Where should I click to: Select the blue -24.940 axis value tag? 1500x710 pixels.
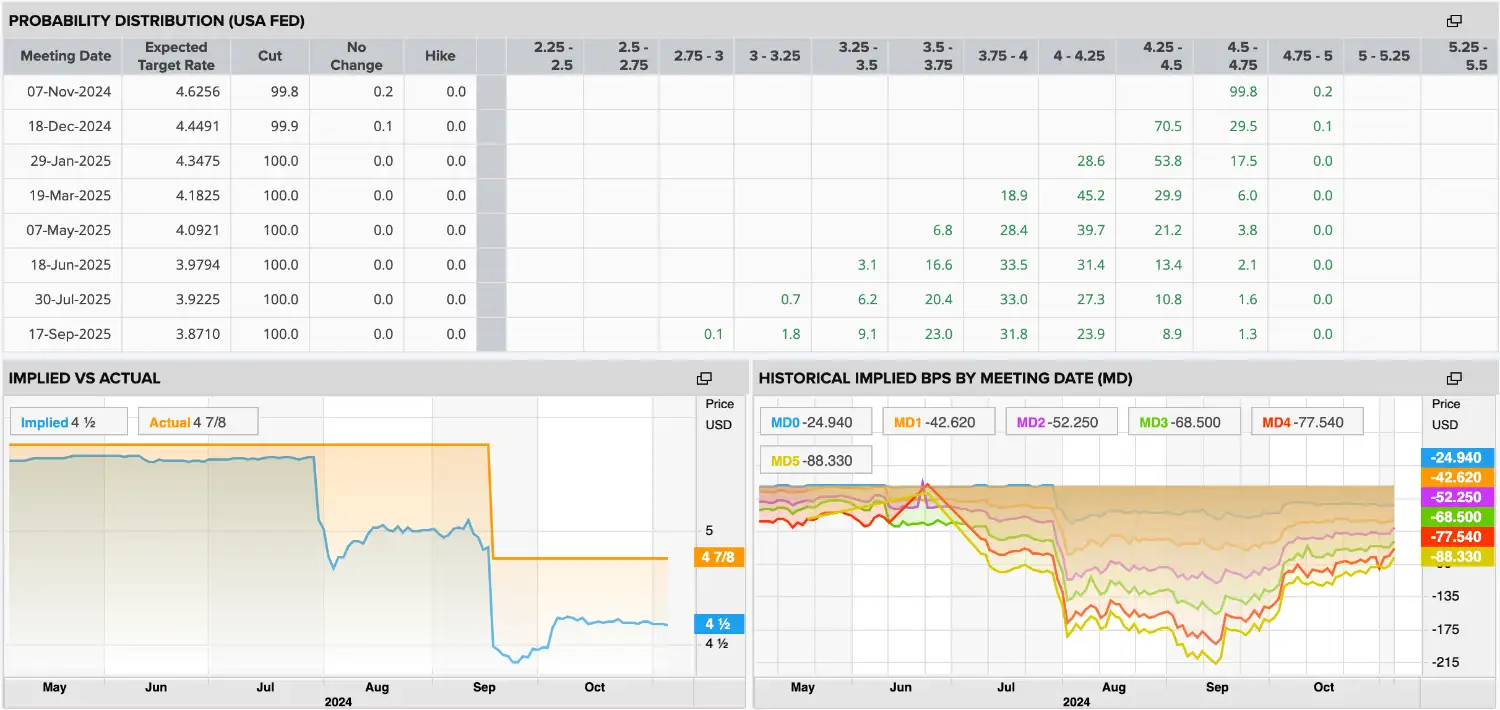[x=1458, y=458]
